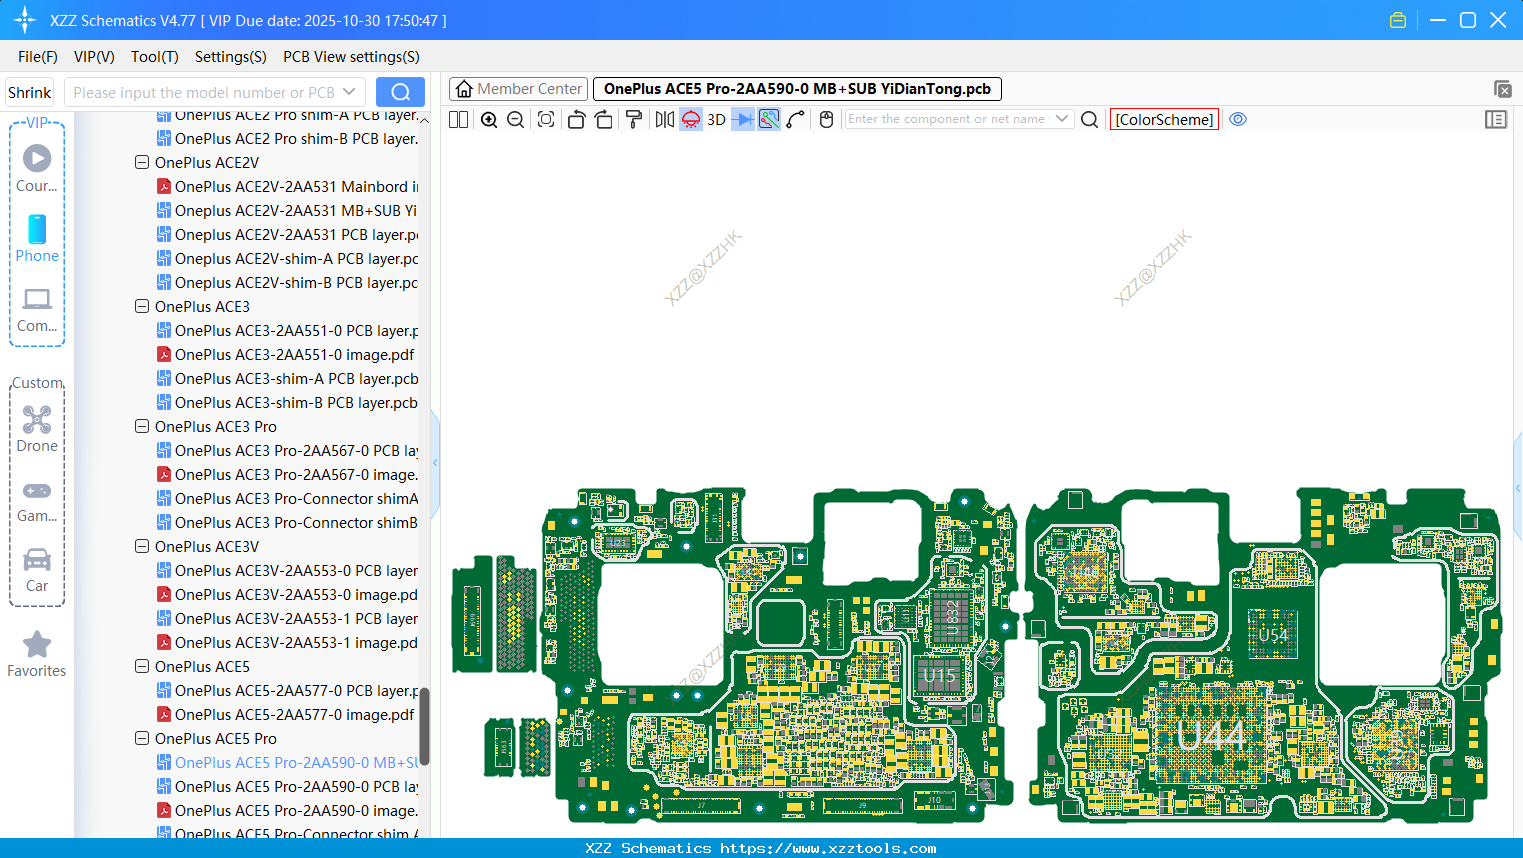
Task: Select the OnePlus ACE5 Pro YiDianTong.pcb tab
Action: coord(797,89)
